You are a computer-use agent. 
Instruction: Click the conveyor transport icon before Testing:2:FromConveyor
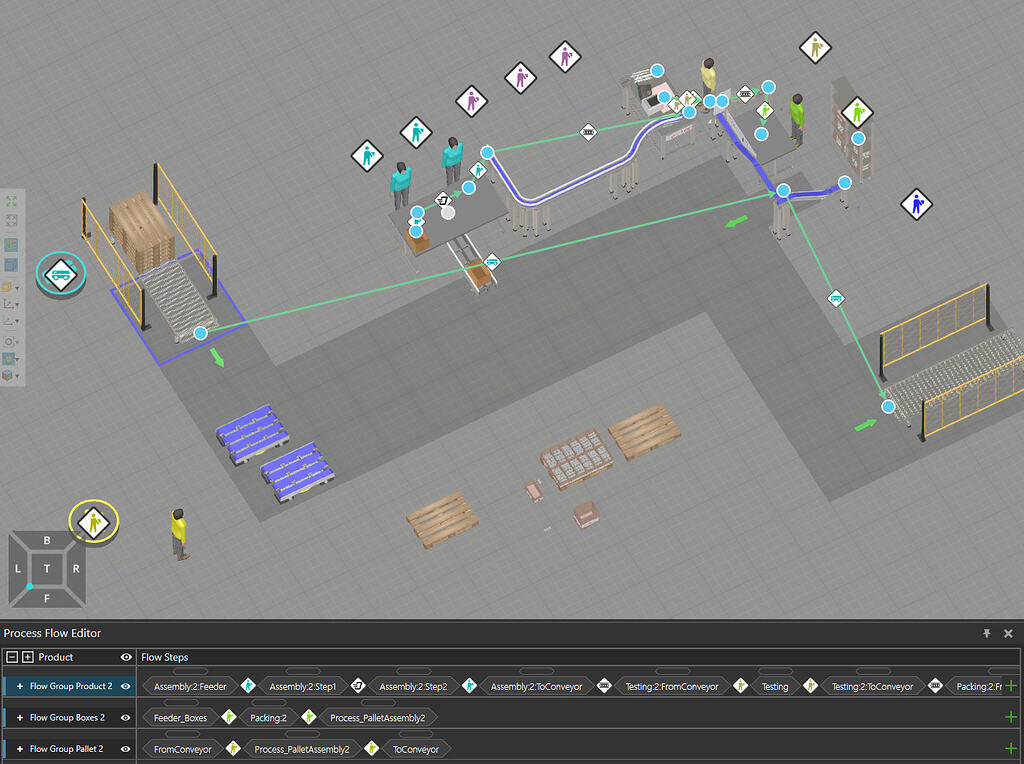[604, 686]
